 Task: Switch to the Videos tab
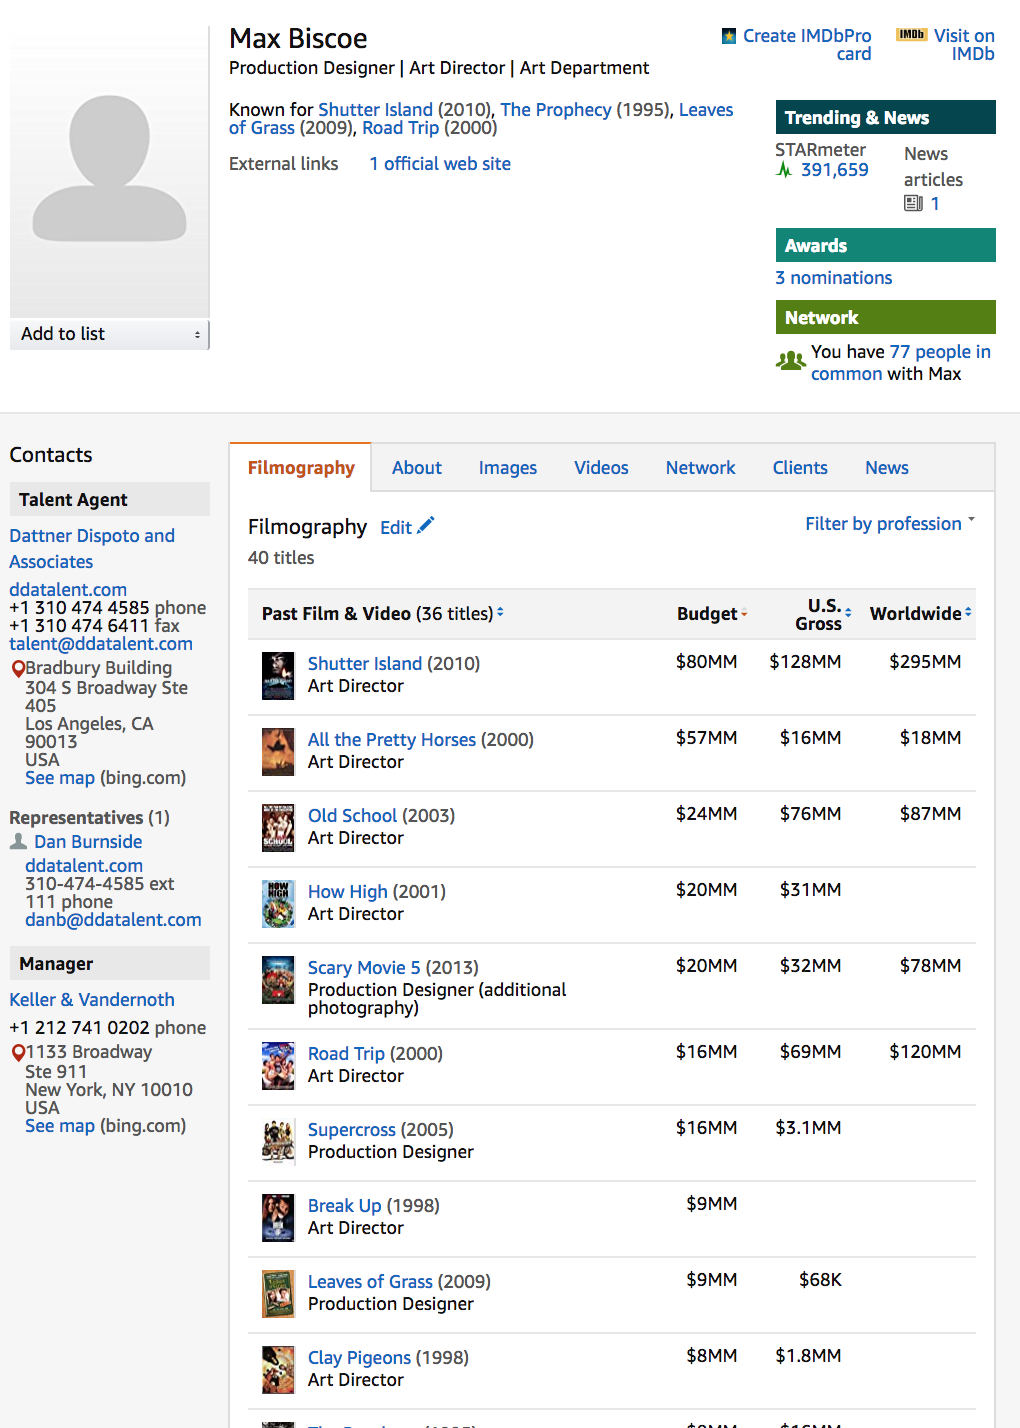(601, 468)
